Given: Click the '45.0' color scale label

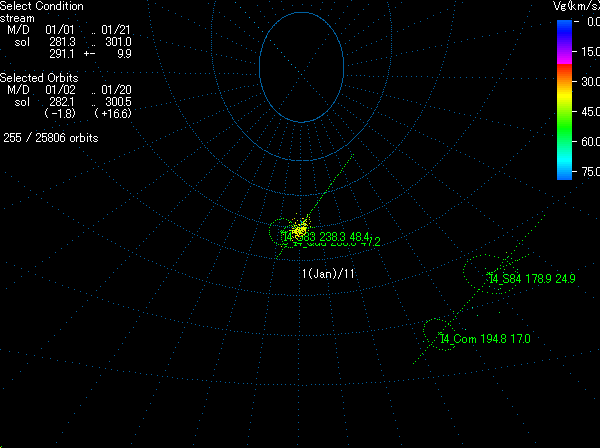Looking at the screenshot, I should (x=590, y=112).
